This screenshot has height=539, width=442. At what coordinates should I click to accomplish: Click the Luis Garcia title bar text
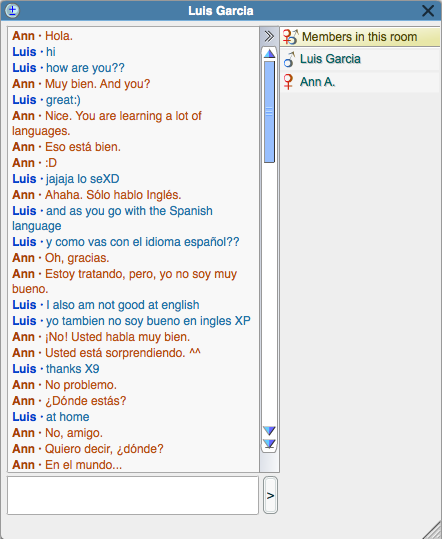point(221,11)
